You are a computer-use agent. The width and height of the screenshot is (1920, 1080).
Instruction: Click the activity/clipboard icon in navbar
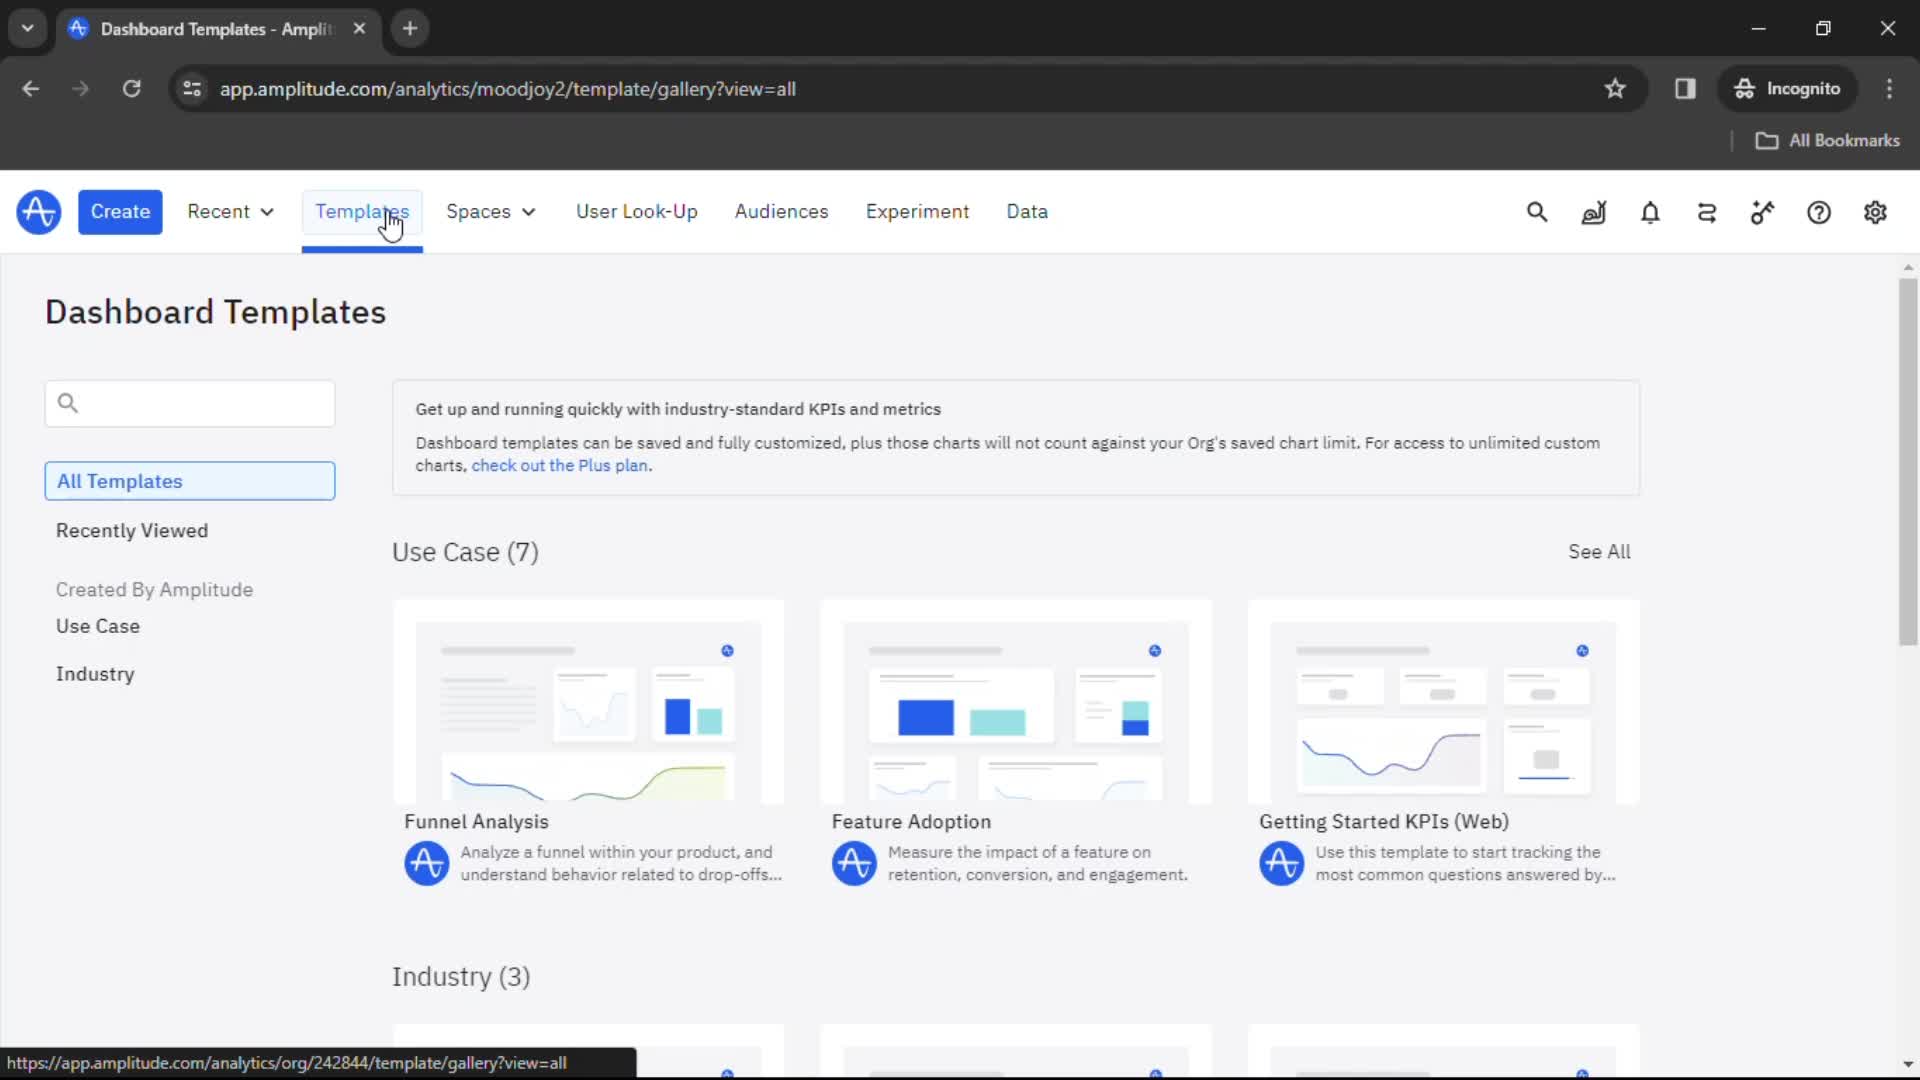[1706, 212]
